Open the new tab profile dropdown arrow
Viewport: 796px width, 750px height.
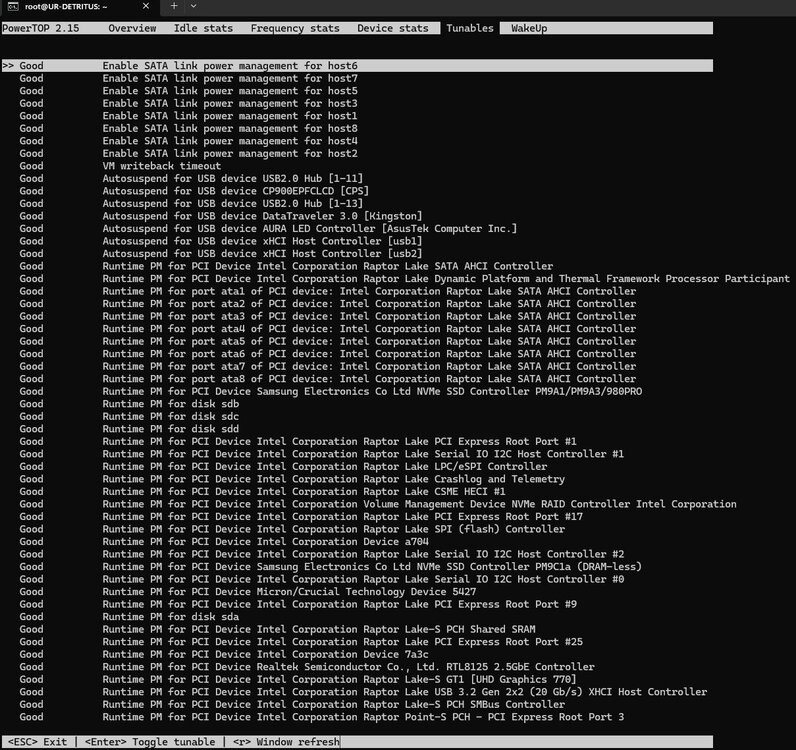pyautogui.click(x=193, y=6)
